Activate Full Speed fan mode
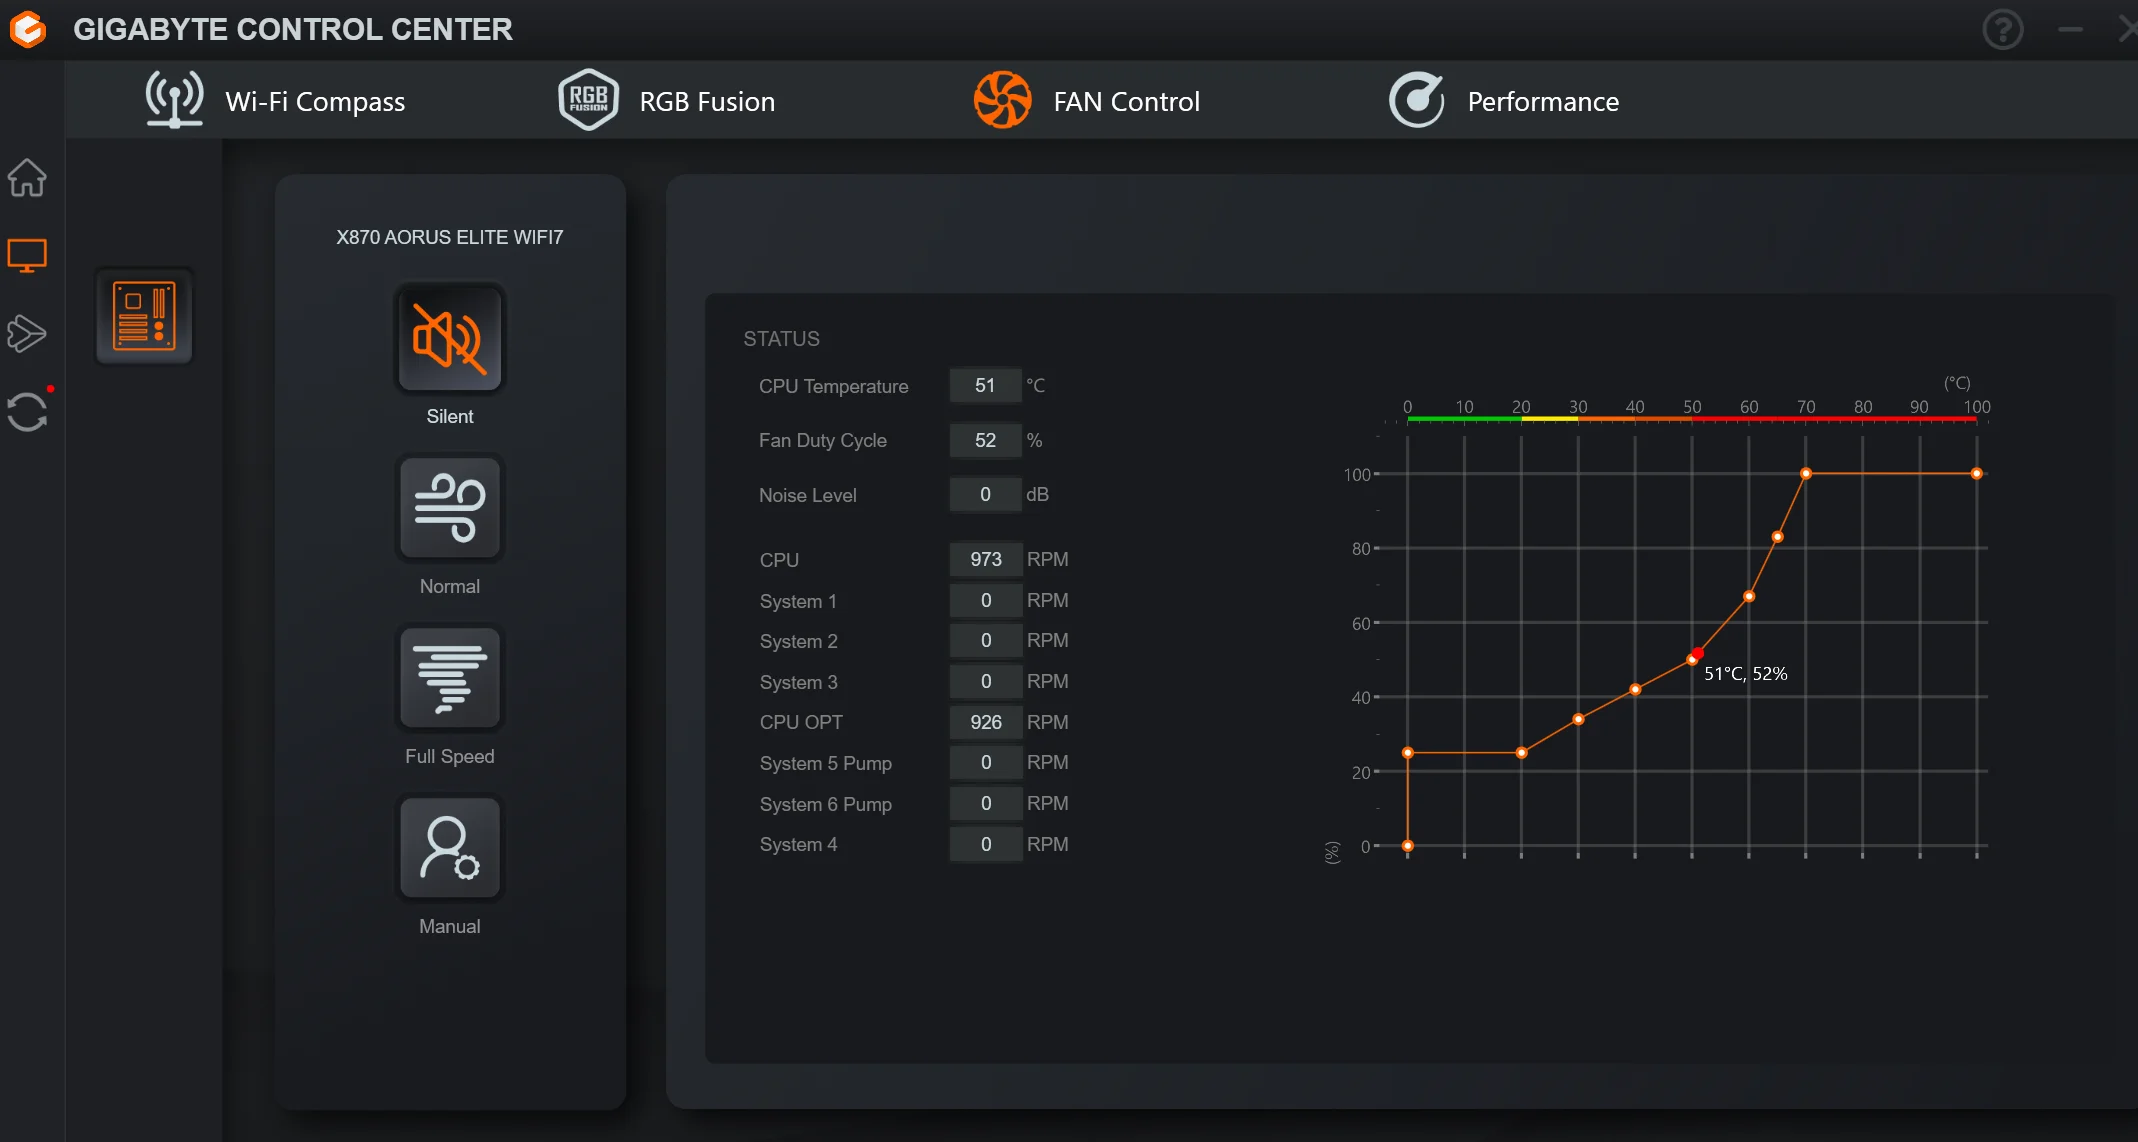 coord(449,679)
